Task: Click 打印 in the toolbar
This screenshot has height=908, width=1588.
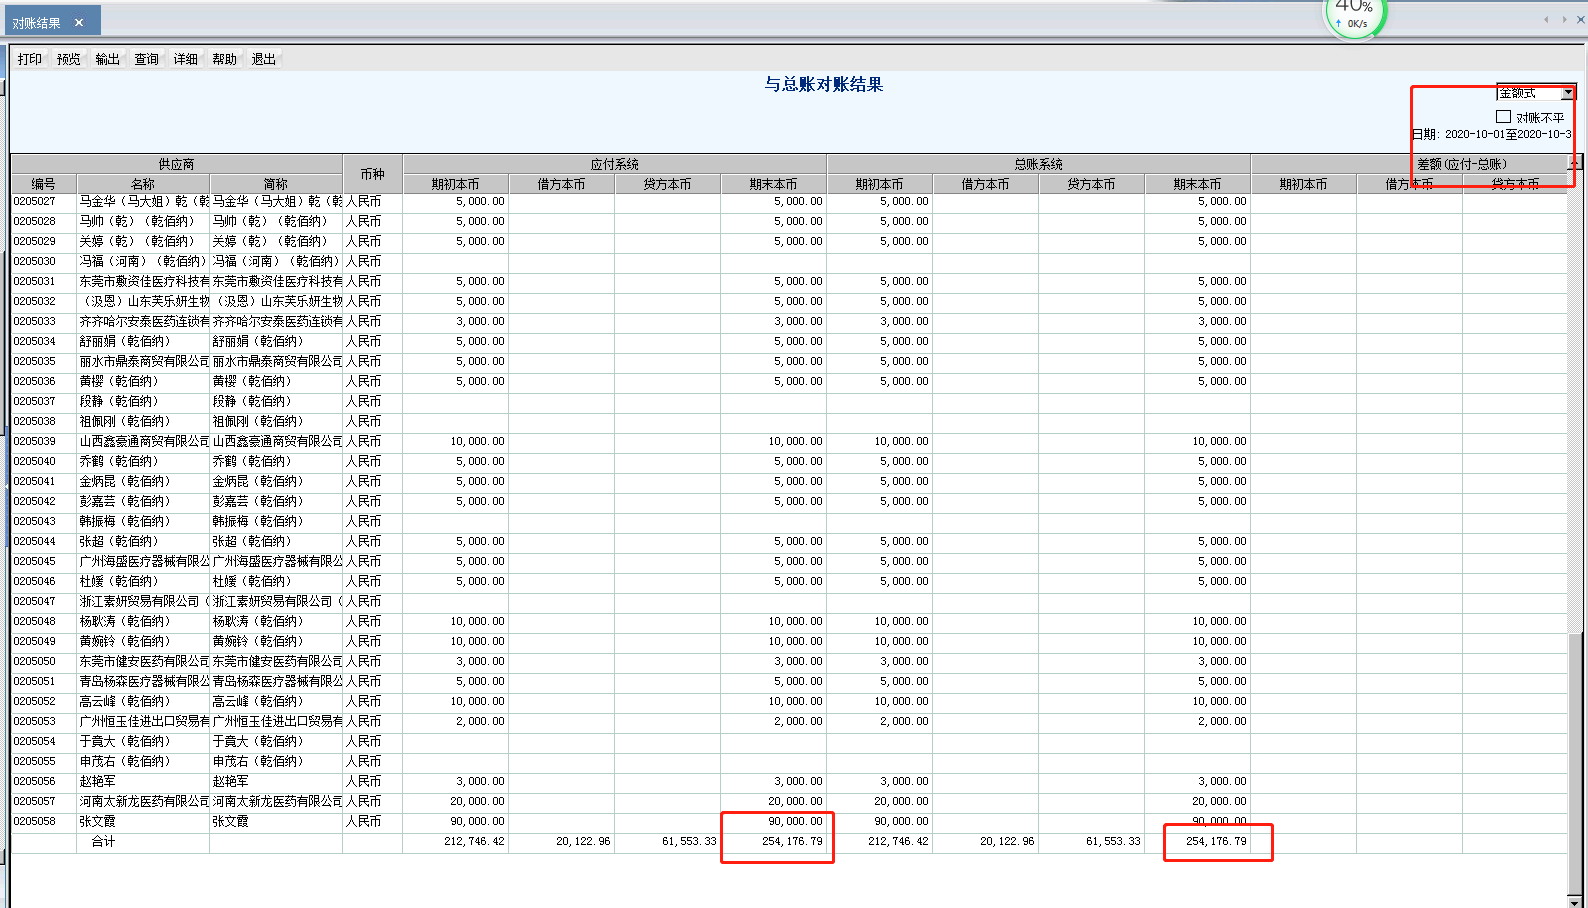Action: pyautogui.click(x=29, y=59)
